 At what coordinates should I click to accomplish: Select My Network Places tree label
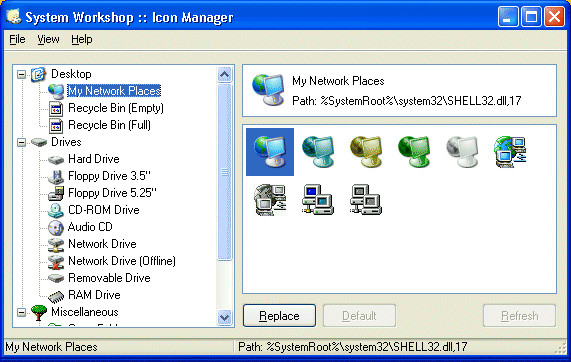click(114, 91)
